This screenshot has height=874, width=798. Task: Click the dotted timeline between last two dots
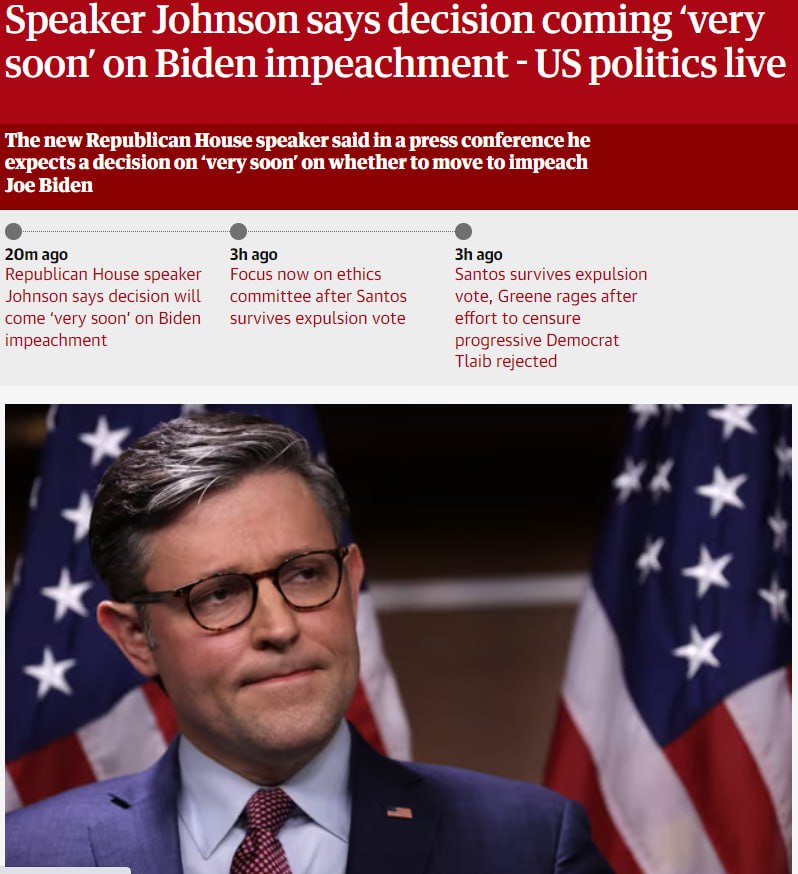(x=351, y=231)
